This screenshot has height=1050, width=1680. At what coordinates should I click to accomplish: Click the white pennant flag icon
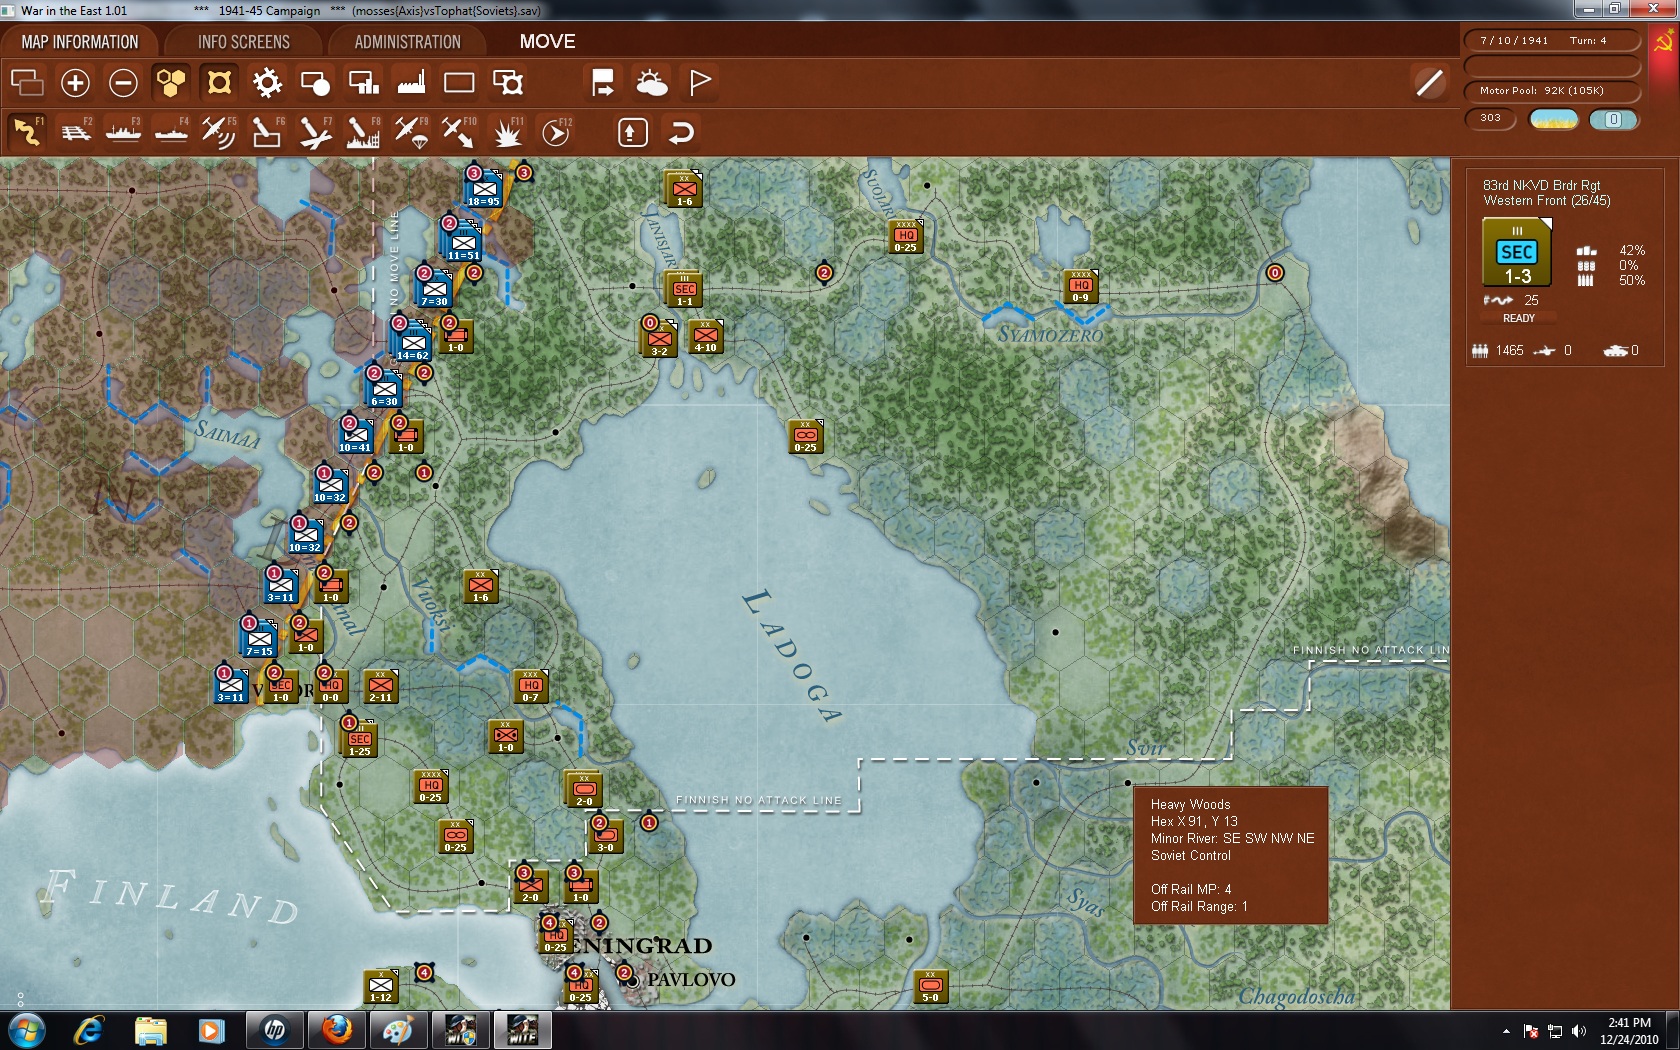pos(700,83)
